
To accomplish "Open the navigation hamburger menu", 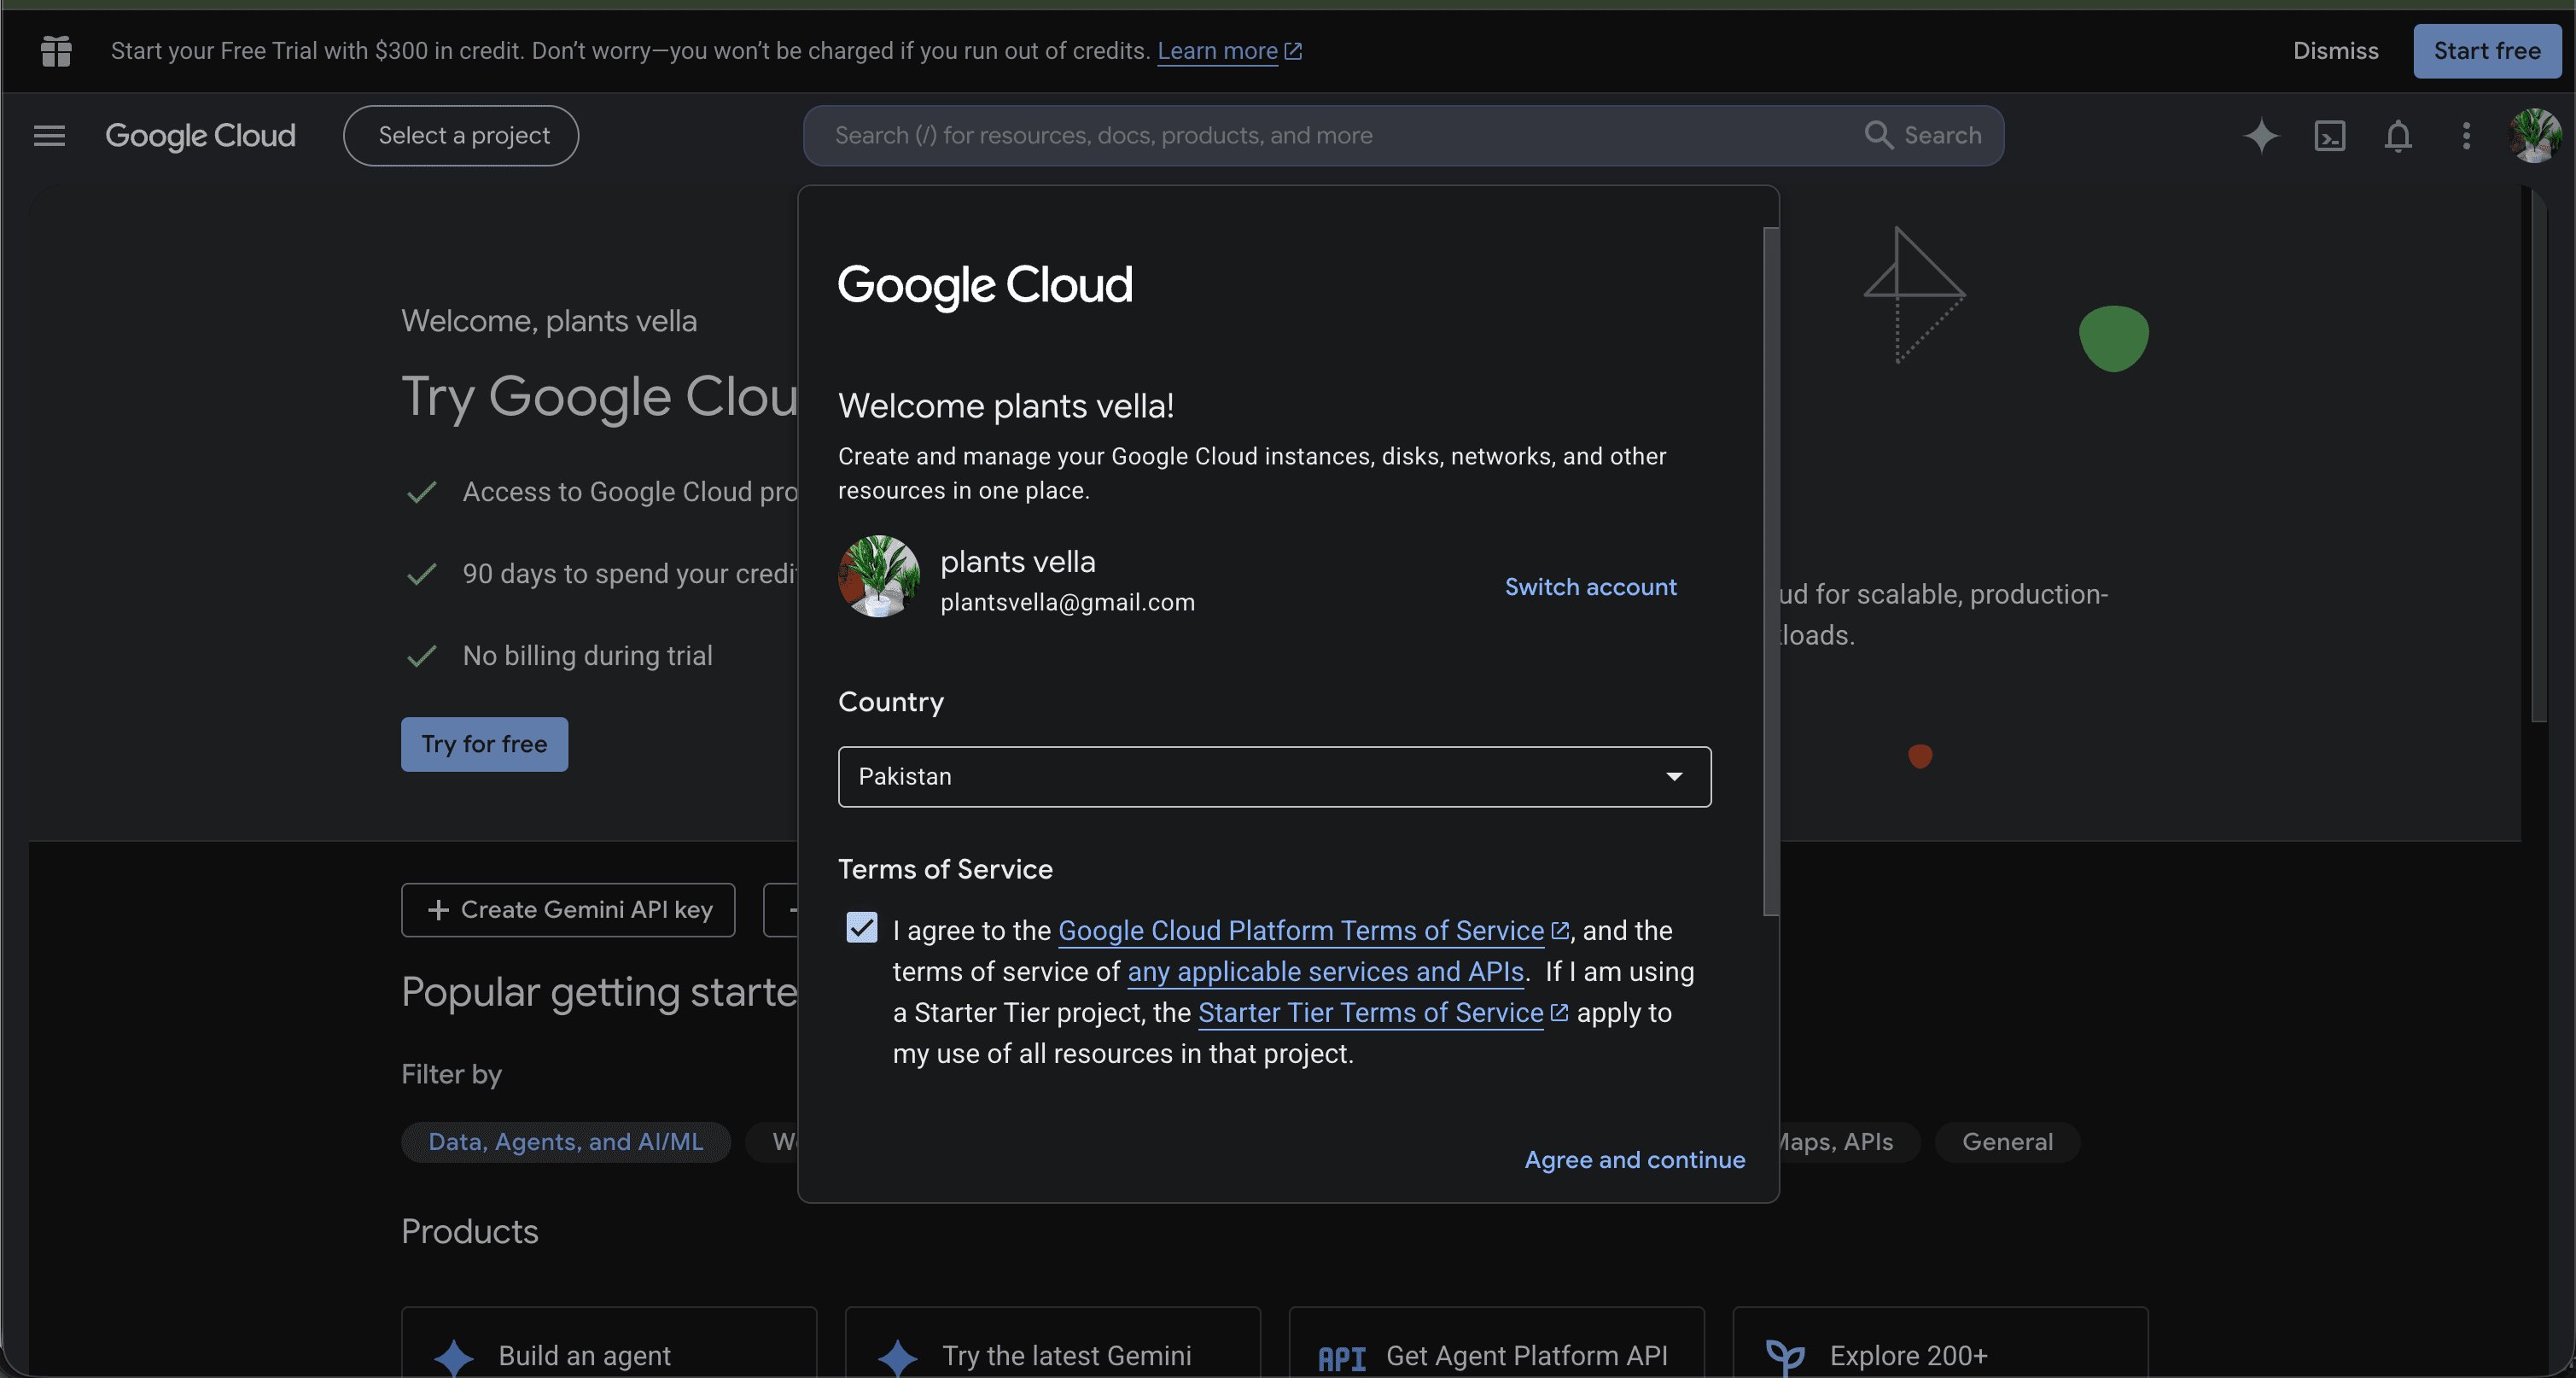I will coord(49,135).
